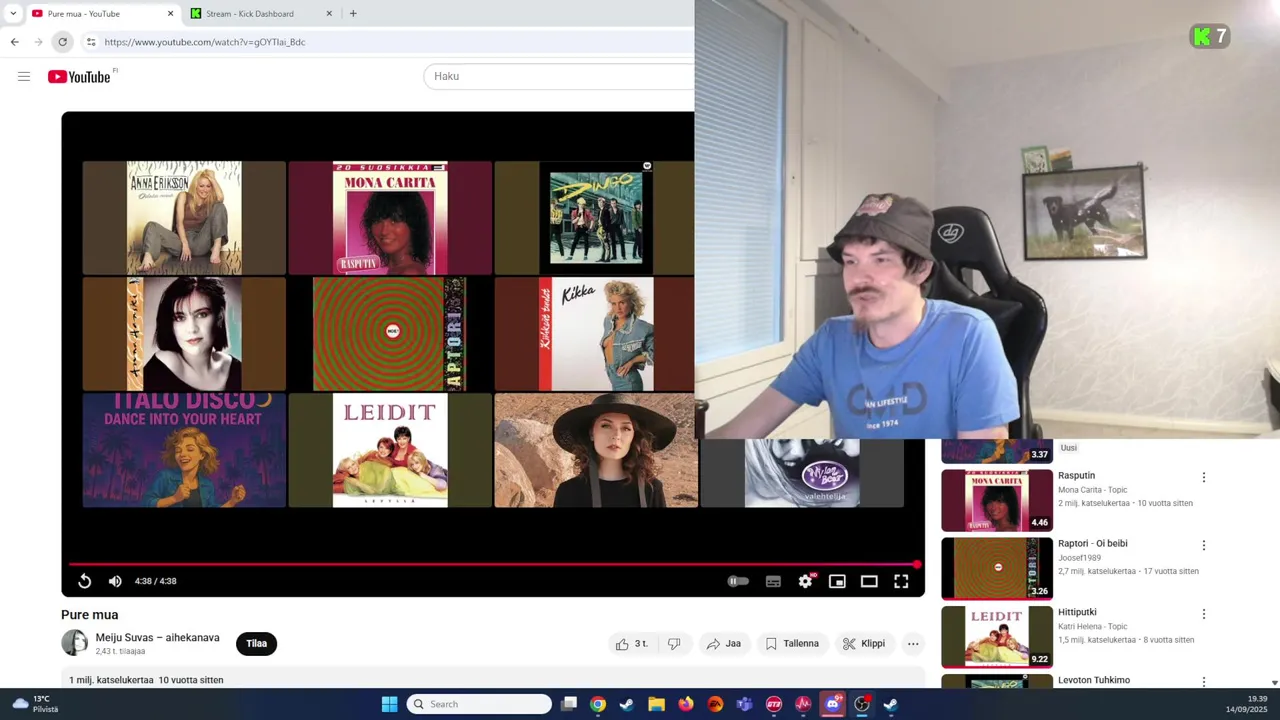Go to the YouTube home logo
The image size is (1280, 720).
79,77
